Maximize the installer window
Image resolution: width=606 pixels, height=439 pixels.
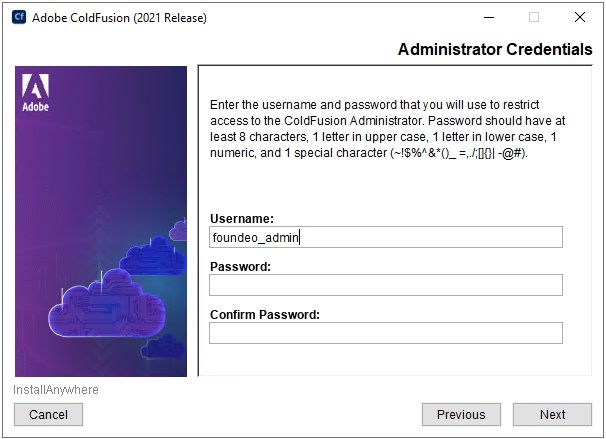(x=534, y=17)
